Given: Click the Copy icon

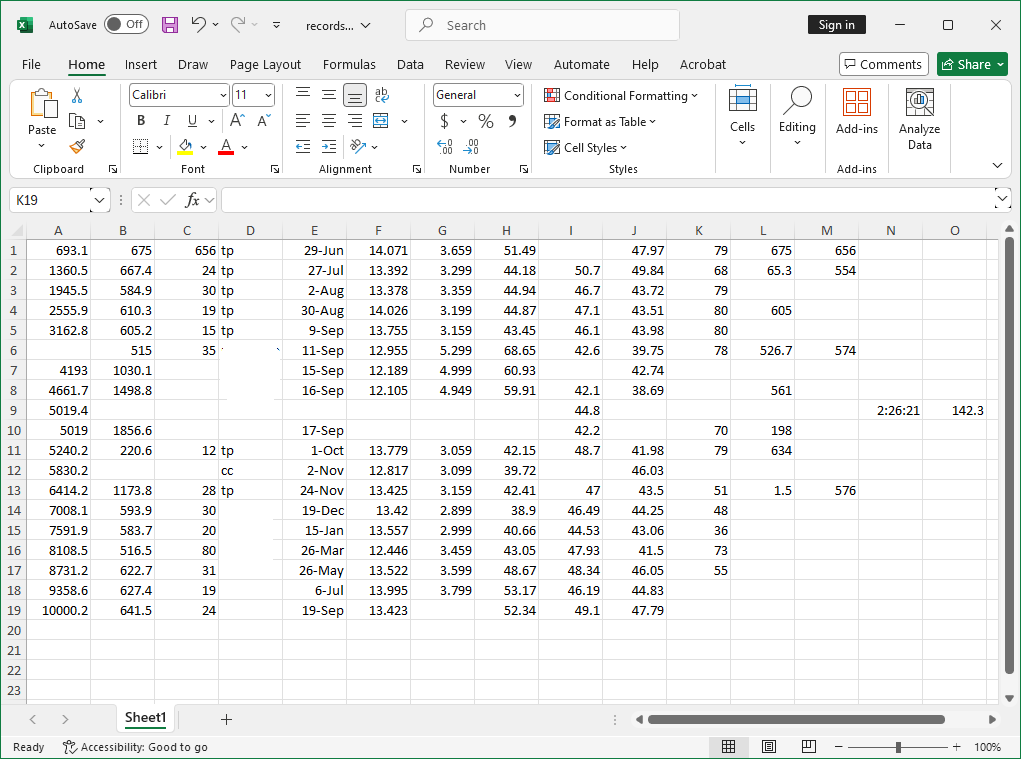Looking at the screenshot, I should click(77, 121).
